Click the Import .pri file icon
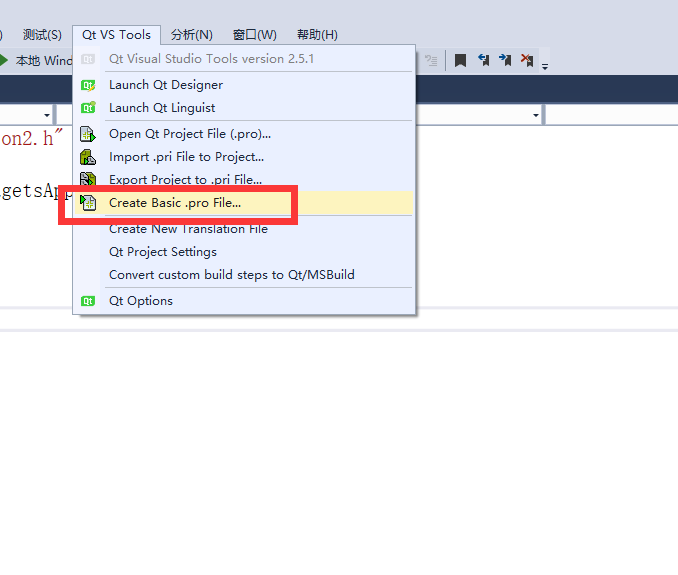678x575 pixels. tap(88, 157)
